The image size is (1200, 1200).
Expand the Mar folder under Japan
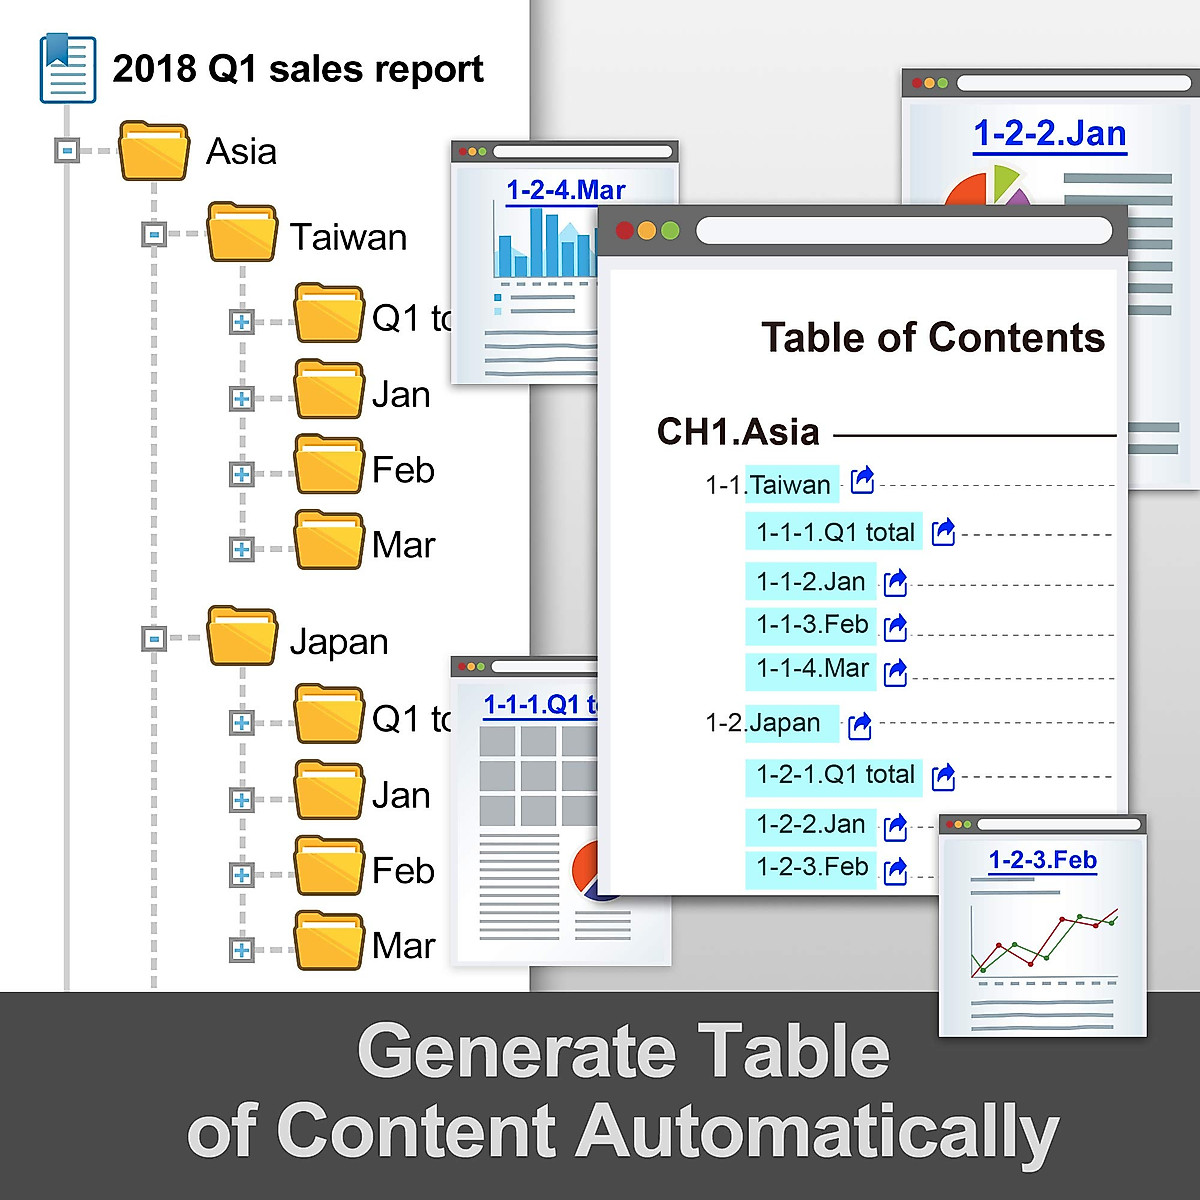(x=241, y=949)
